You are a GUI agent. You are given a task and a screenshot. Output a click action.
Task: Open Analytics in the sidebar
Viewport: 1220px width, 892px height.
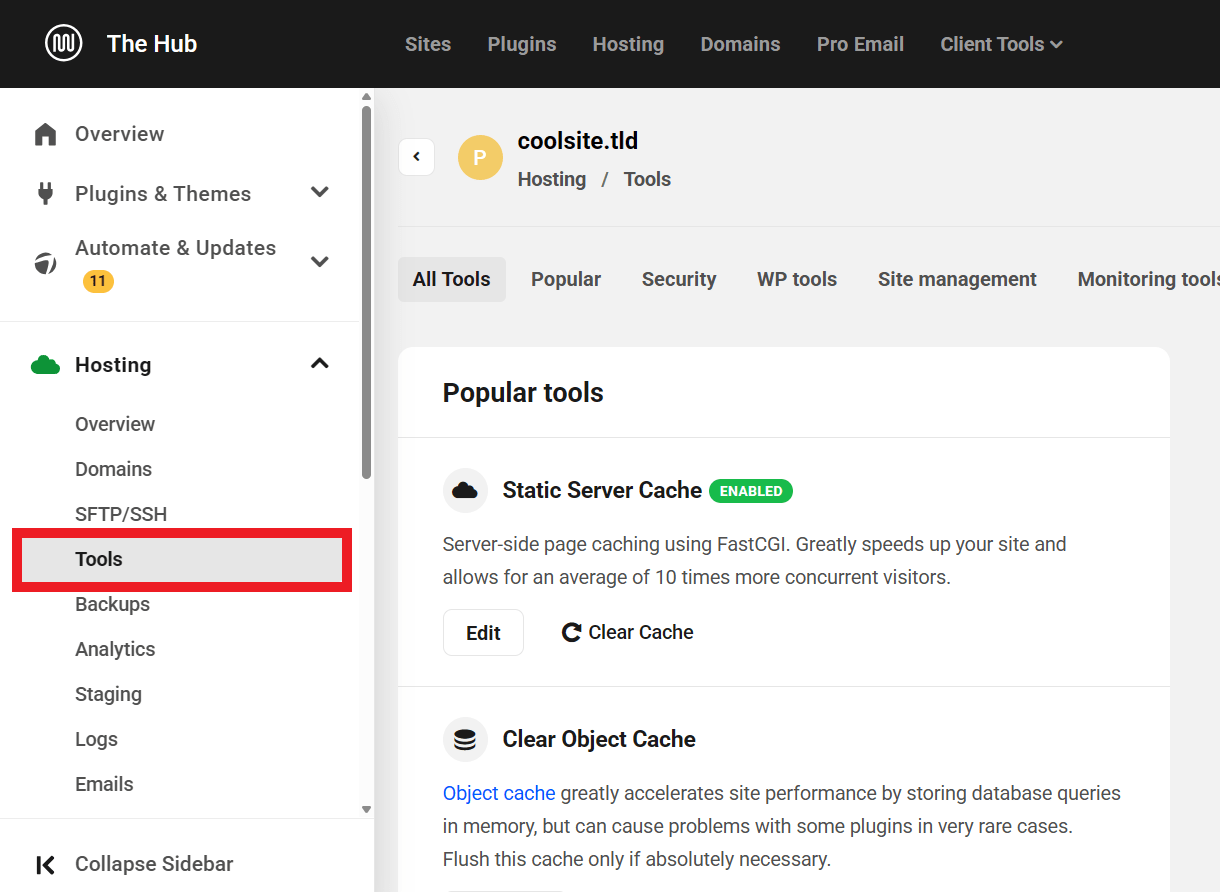coord(115,649)
